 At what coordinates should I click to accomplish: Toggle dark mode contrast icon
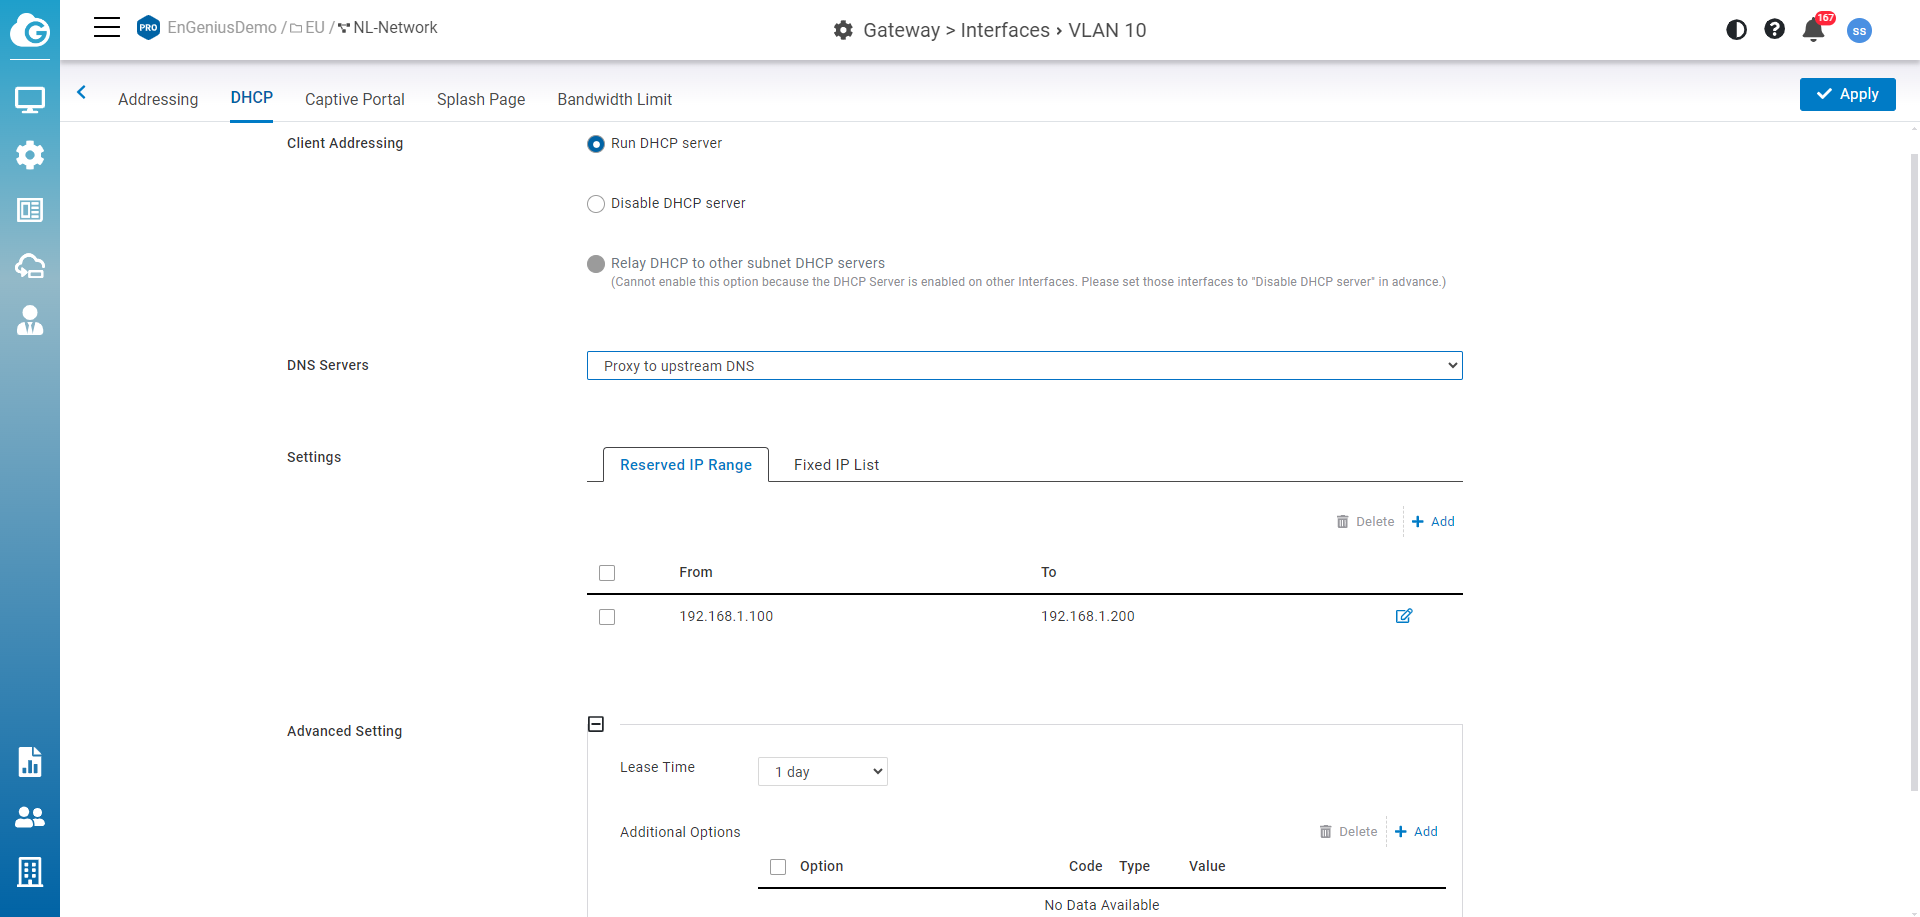(x=1736, y=30)
